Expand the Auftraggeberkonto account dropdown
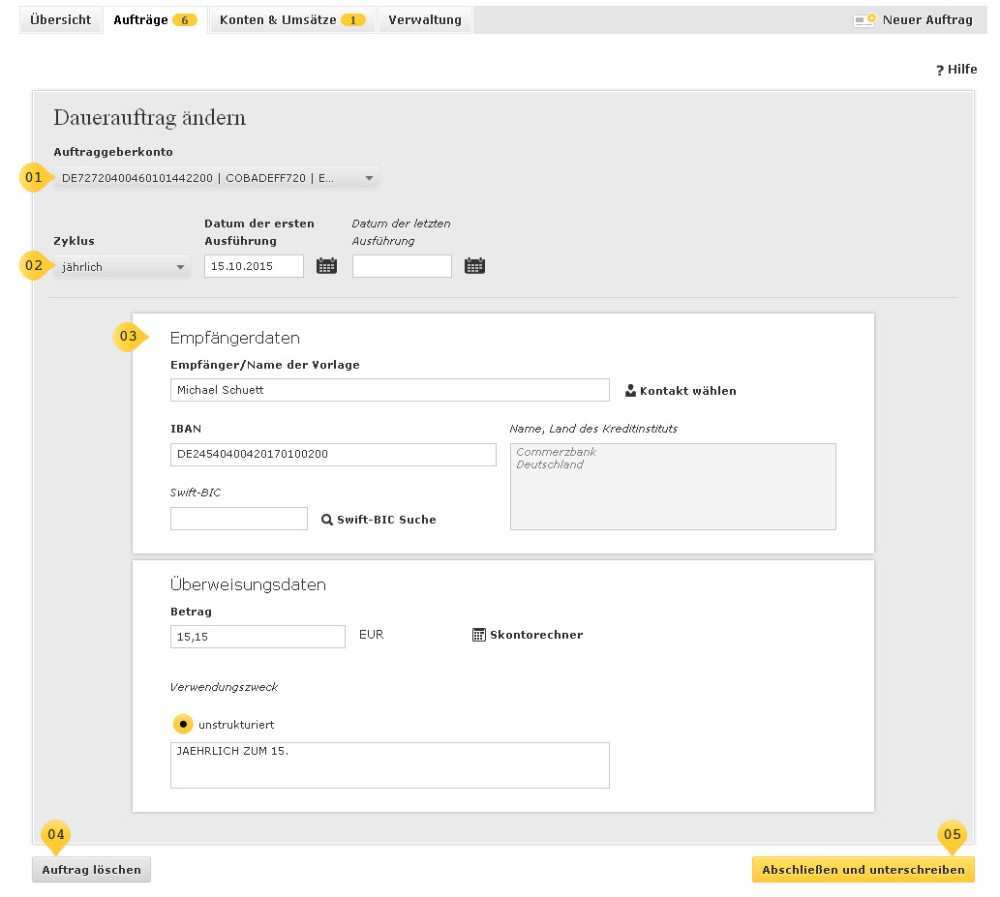This screenshot has width=1000, height=897. pos(368,178)
